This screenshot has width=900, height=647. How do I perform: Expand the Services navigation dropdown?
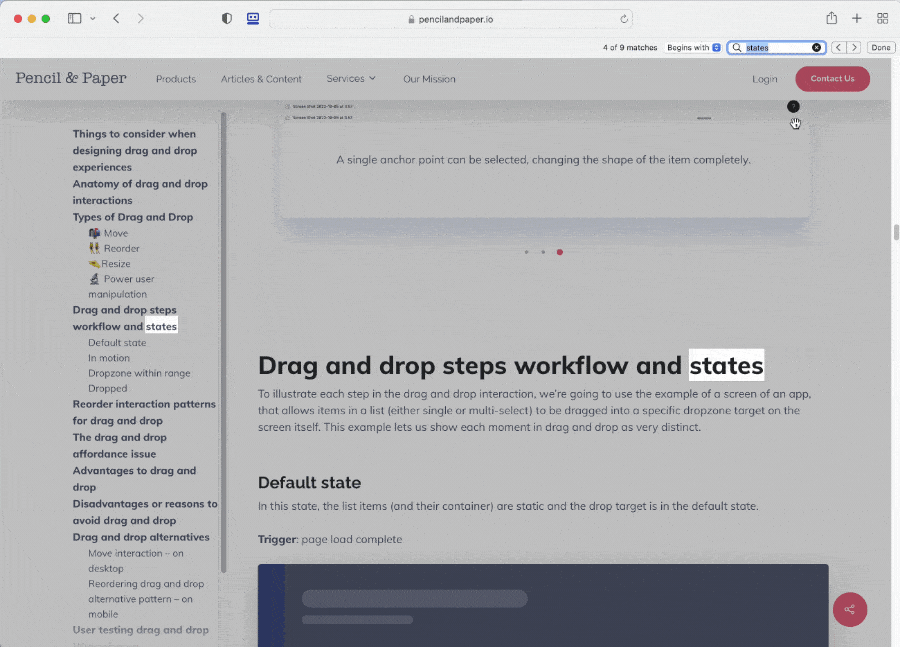(351, 79)
